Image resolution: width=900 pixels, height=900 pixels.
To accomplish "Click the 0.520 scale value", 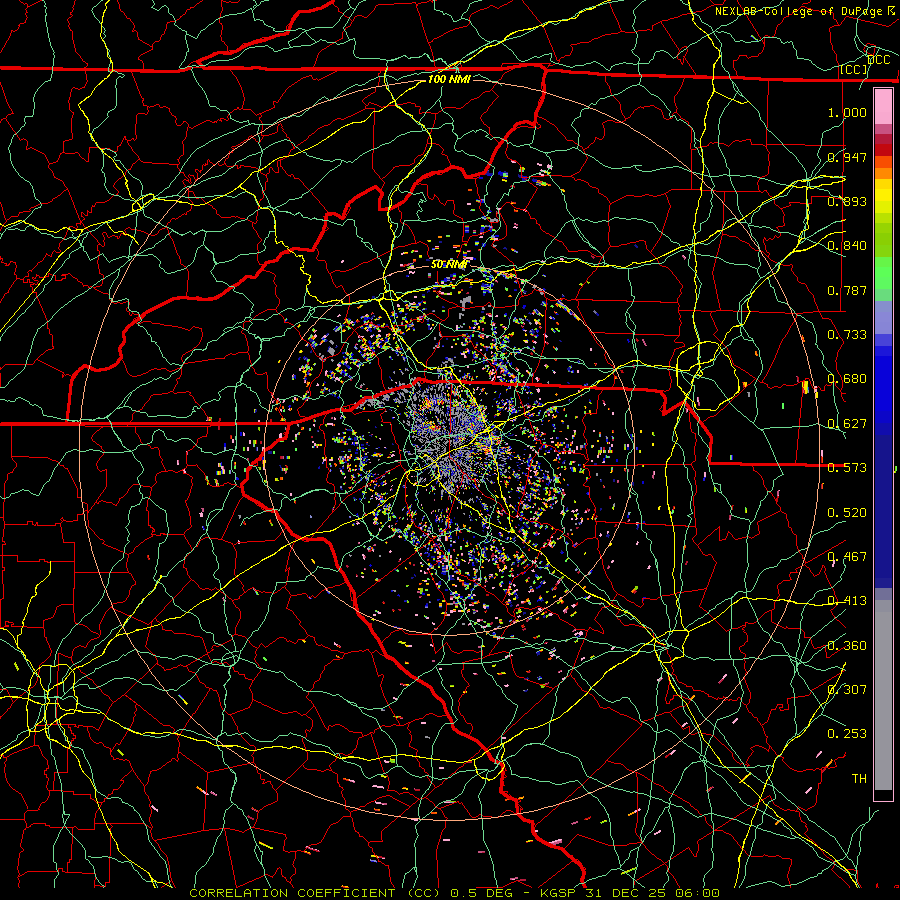I will 847,513.
